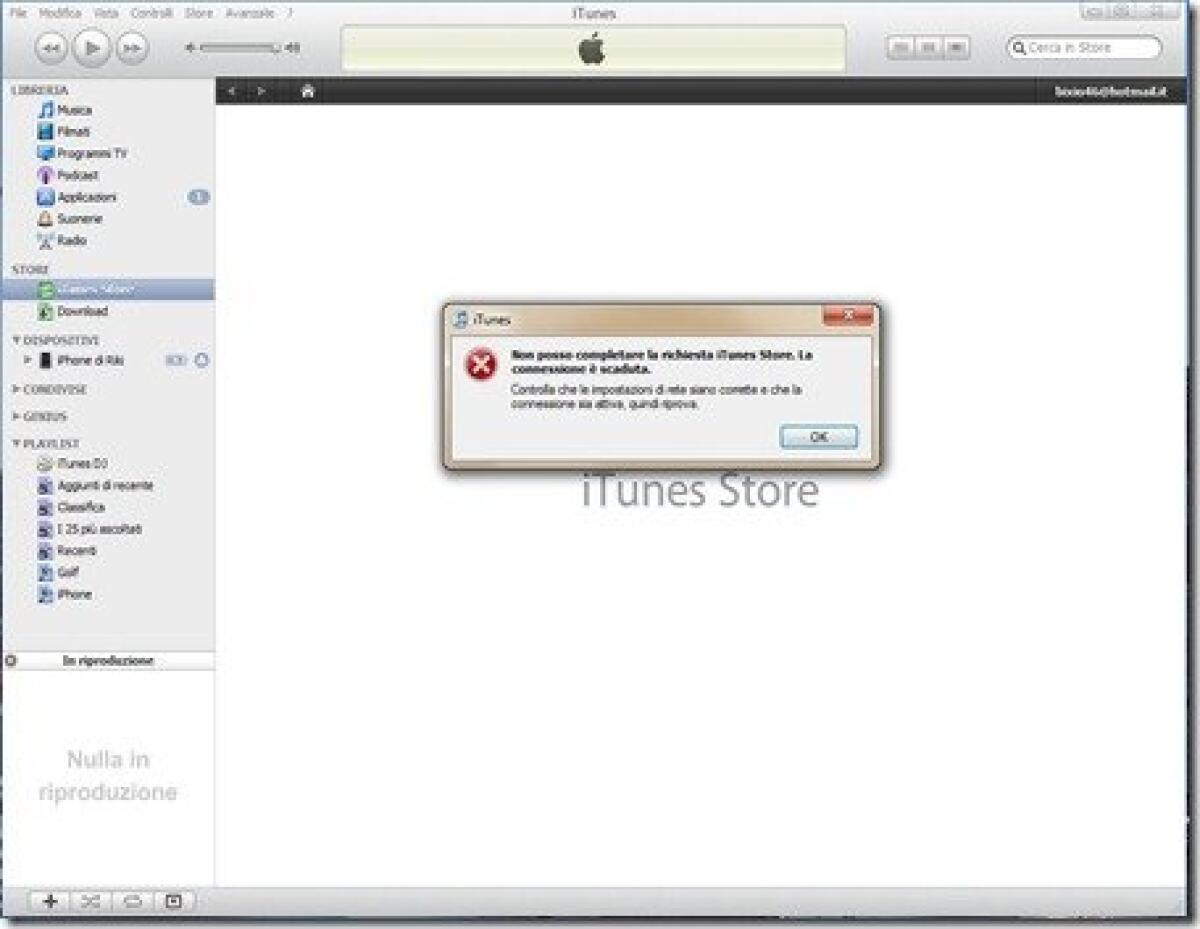1200x929 pixels.
Task: Create a new playlist with the plus button
Action: [50, 901]
